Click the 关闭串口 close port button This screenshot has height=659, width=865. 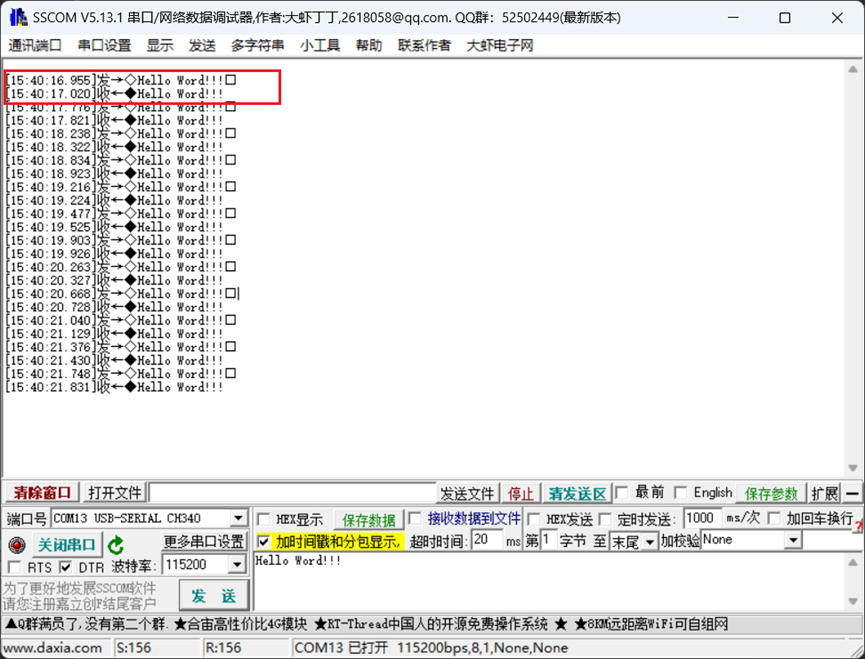click(66, 545)
